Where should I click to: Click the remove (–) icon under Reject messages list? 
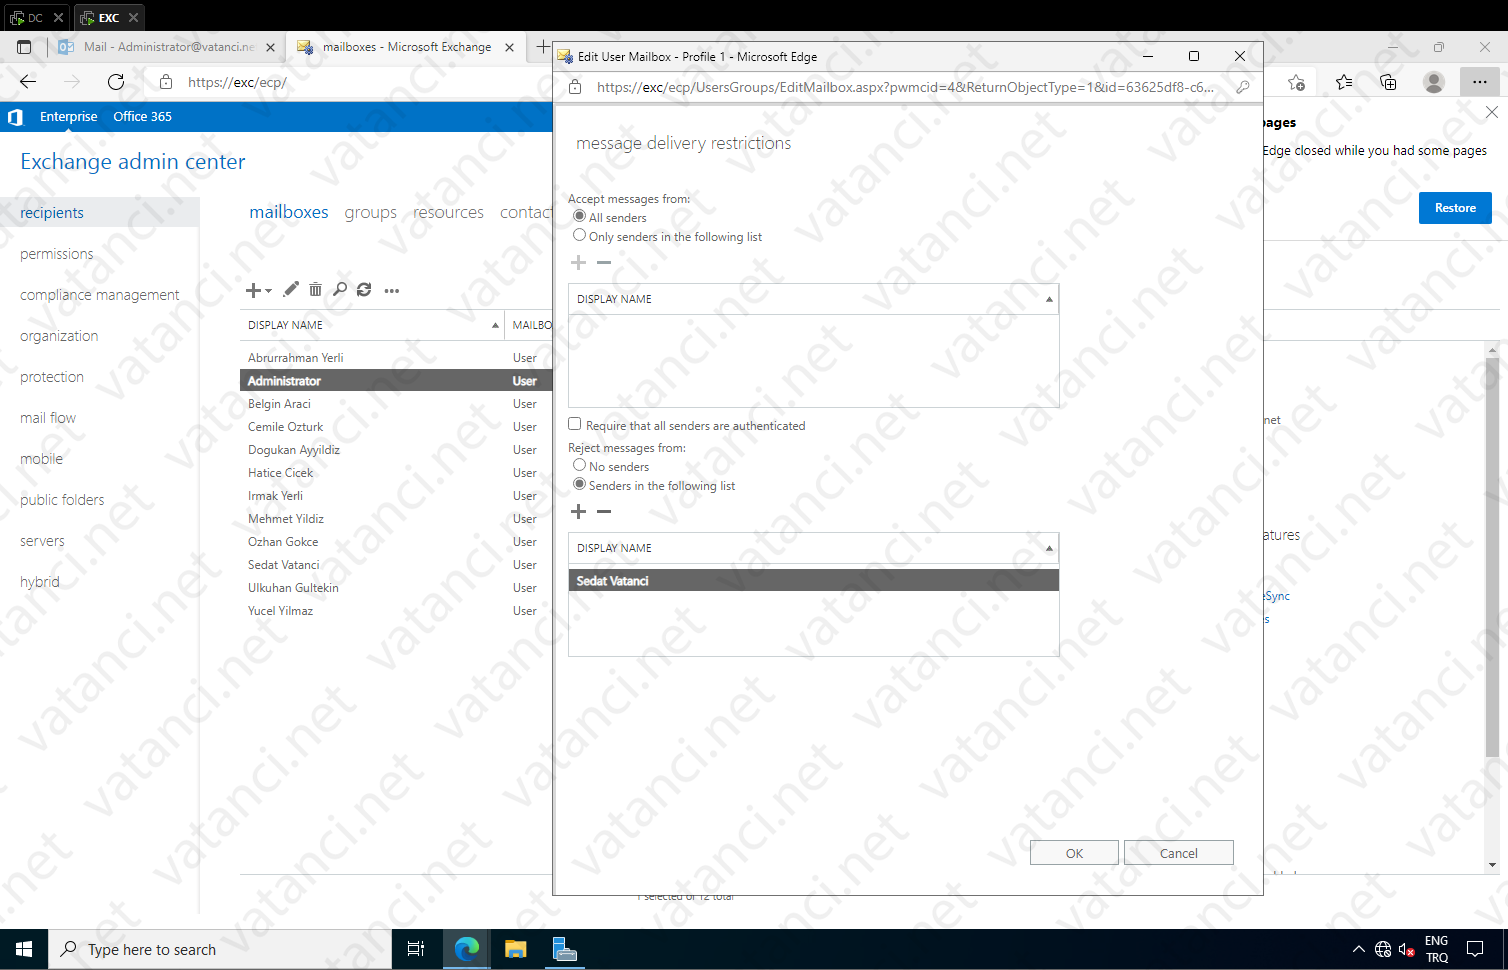[604, 511]
